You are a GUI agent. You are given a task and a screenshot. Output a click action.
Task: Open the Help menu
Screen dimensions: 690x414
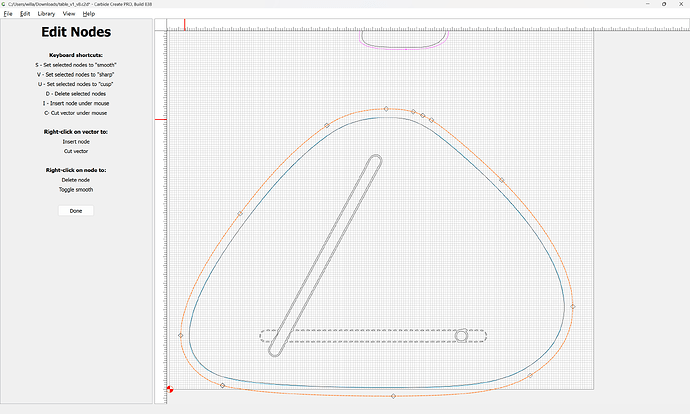coord(89,14)
